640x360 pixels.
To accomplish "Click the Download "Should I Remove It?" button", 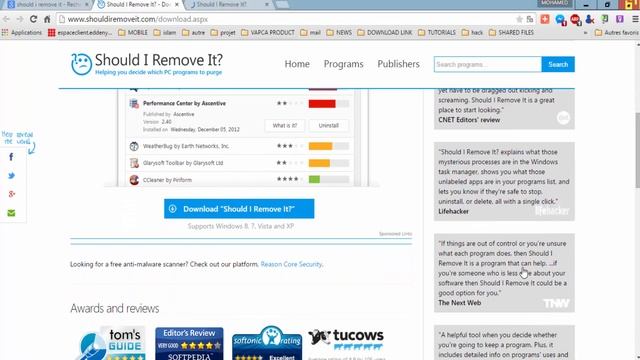I will point(239,209).
